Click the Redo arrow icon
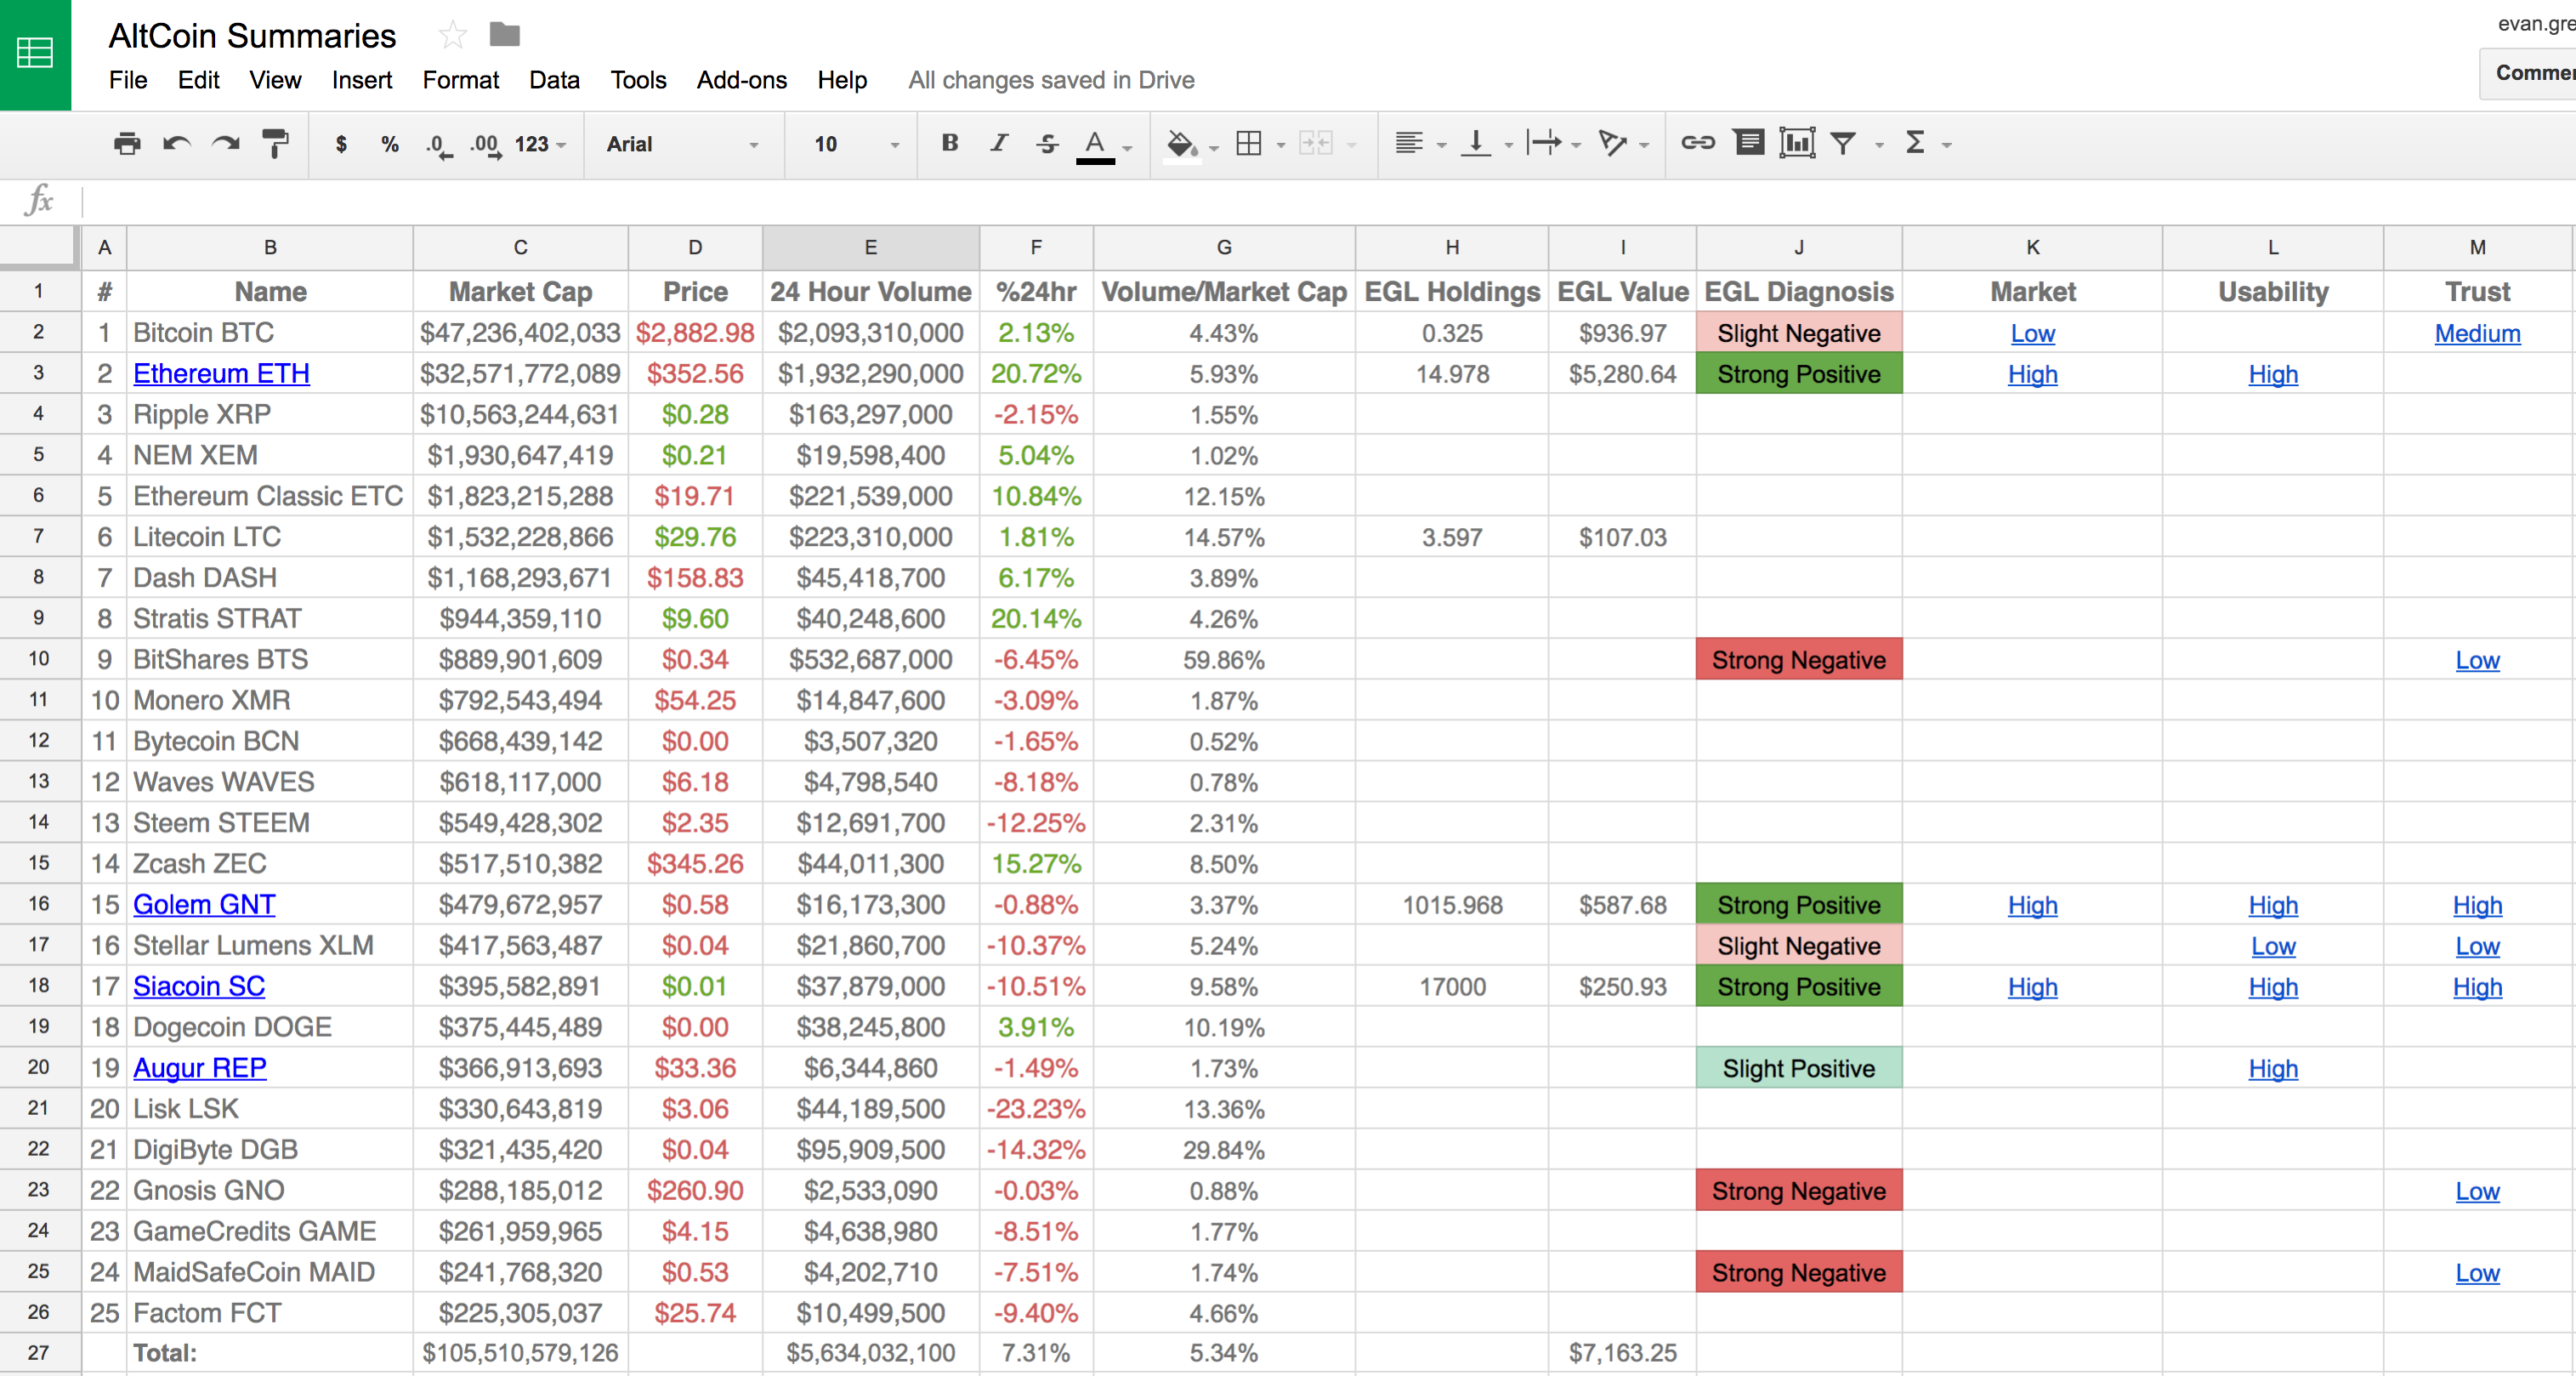Image resolution: width=2576 pixels, height=1376 pixels. [226, 144]
